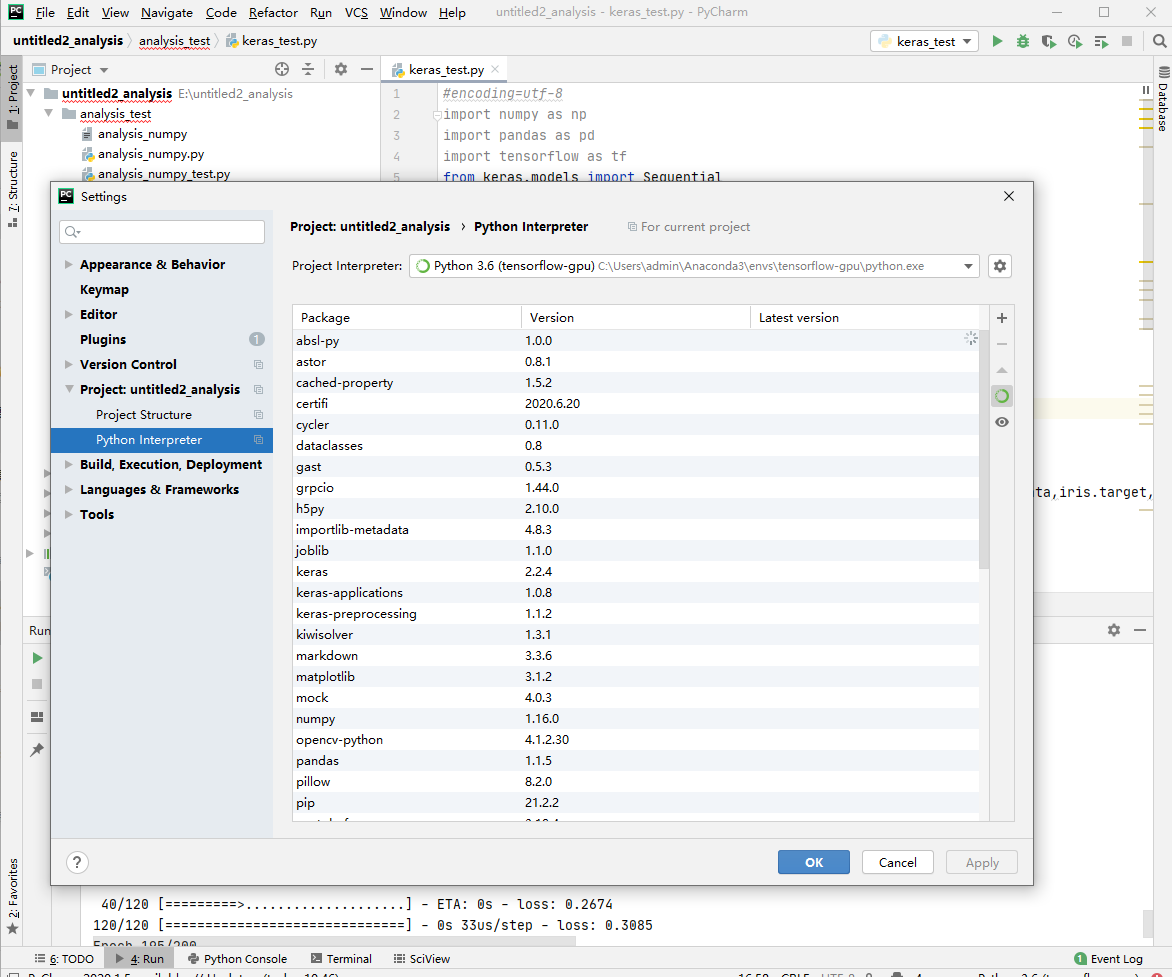
Task: Click the help question mark button
Action: point(77,862)
